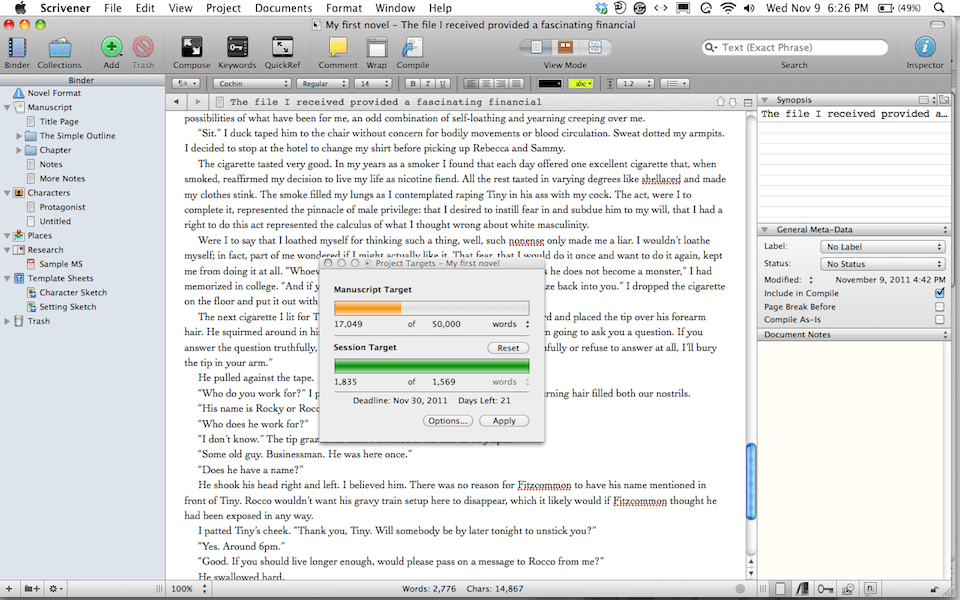The height and width of the screenshot is (600, 960).
Task: Toggle the editor split icon
Action: 748,102
